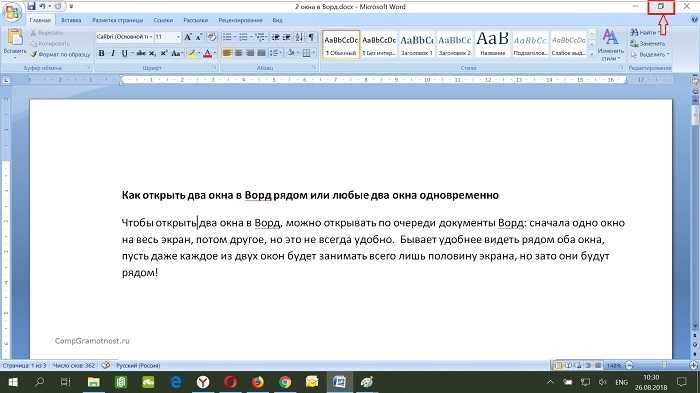700x393 pixels.
Task: Open the Вид ribbon tab
Action: coord(277,20)
